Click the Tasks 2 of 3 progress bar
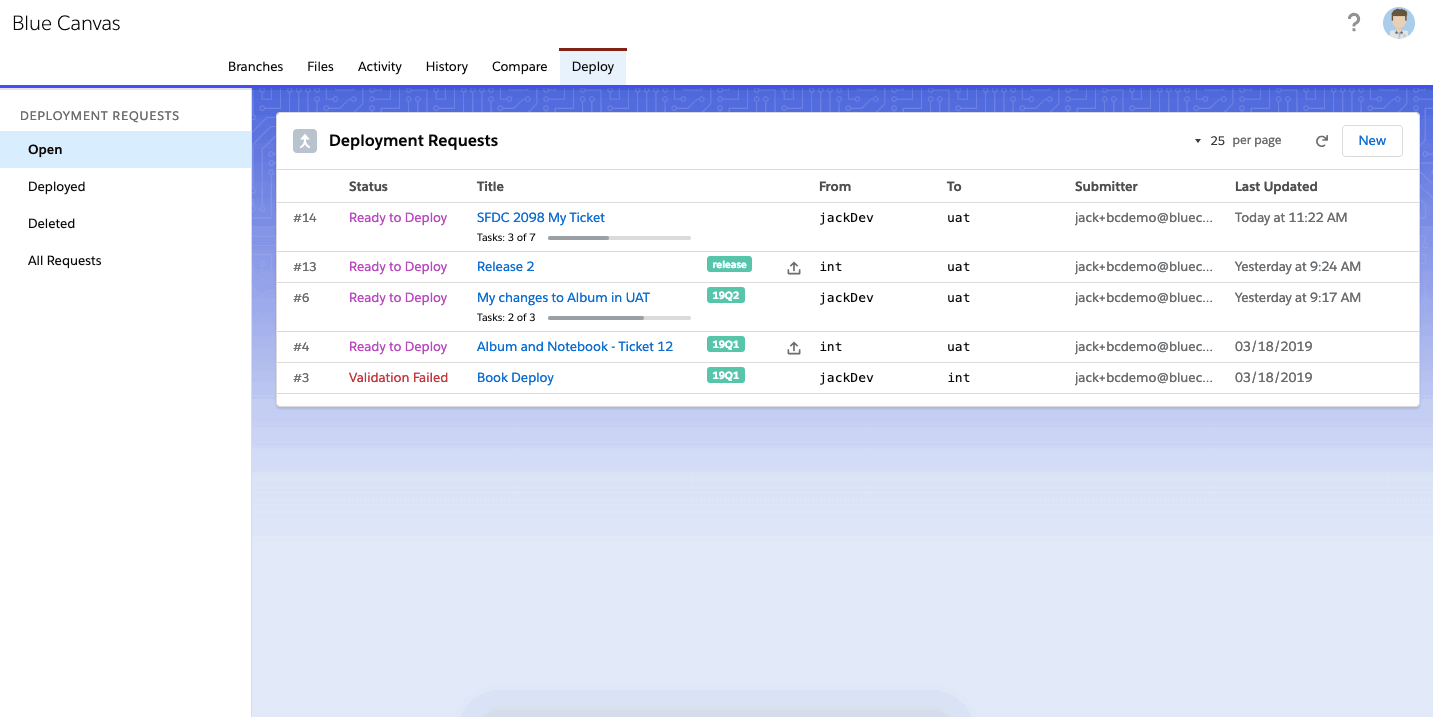 [619, 318]
